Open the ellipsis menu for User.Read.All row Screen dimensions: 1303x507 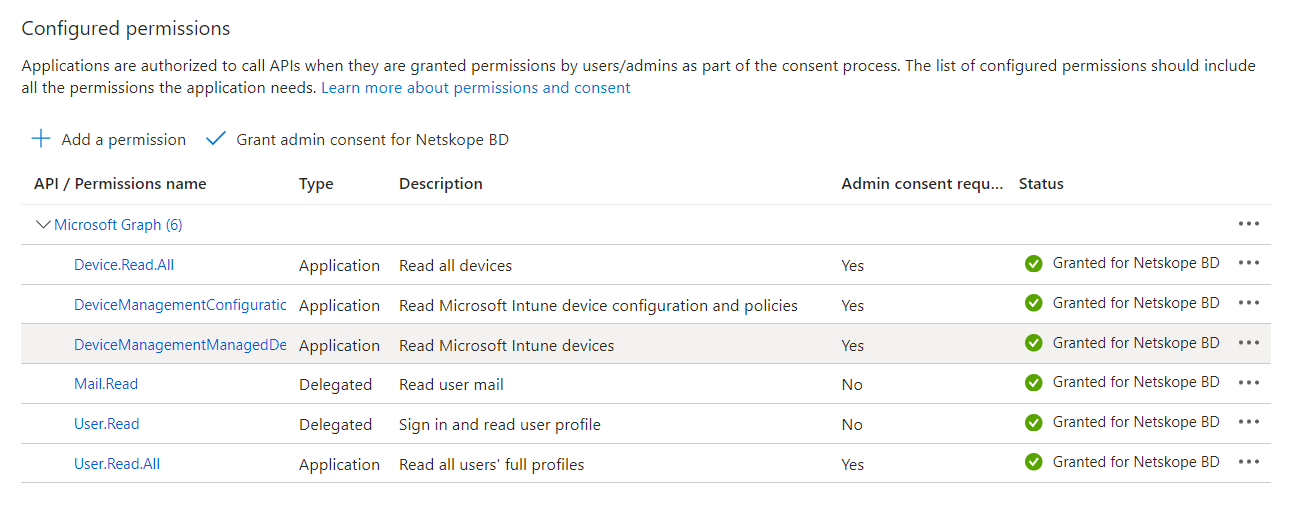pyautogui.click(x=1249, y=462)
